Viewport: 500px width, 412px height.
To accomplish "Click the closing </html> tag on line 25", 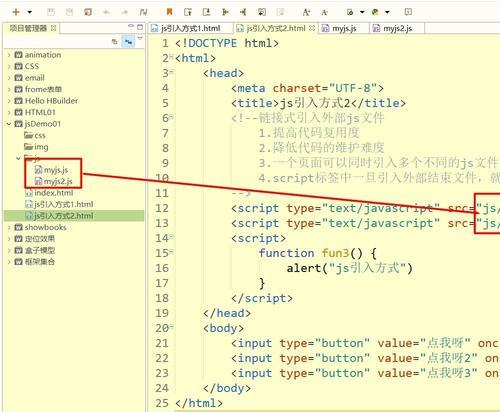I will coord(199,403).
